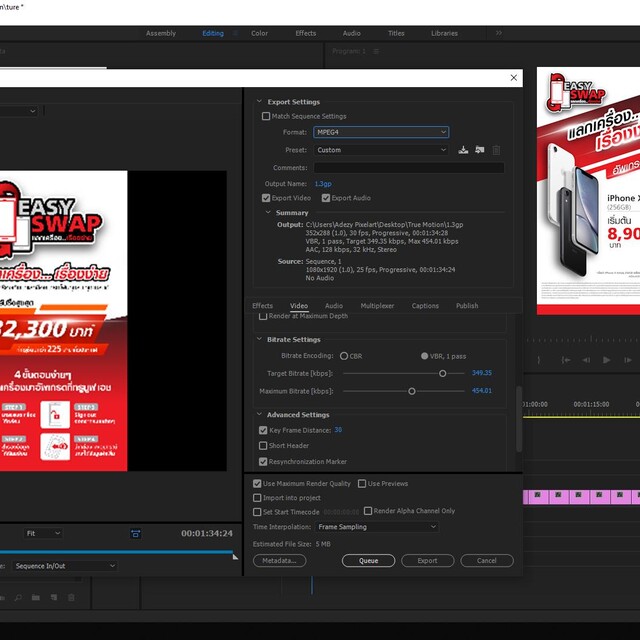Collapse the Export Settings section
This screenshot has height=640, width=640.
click(259, 101)
